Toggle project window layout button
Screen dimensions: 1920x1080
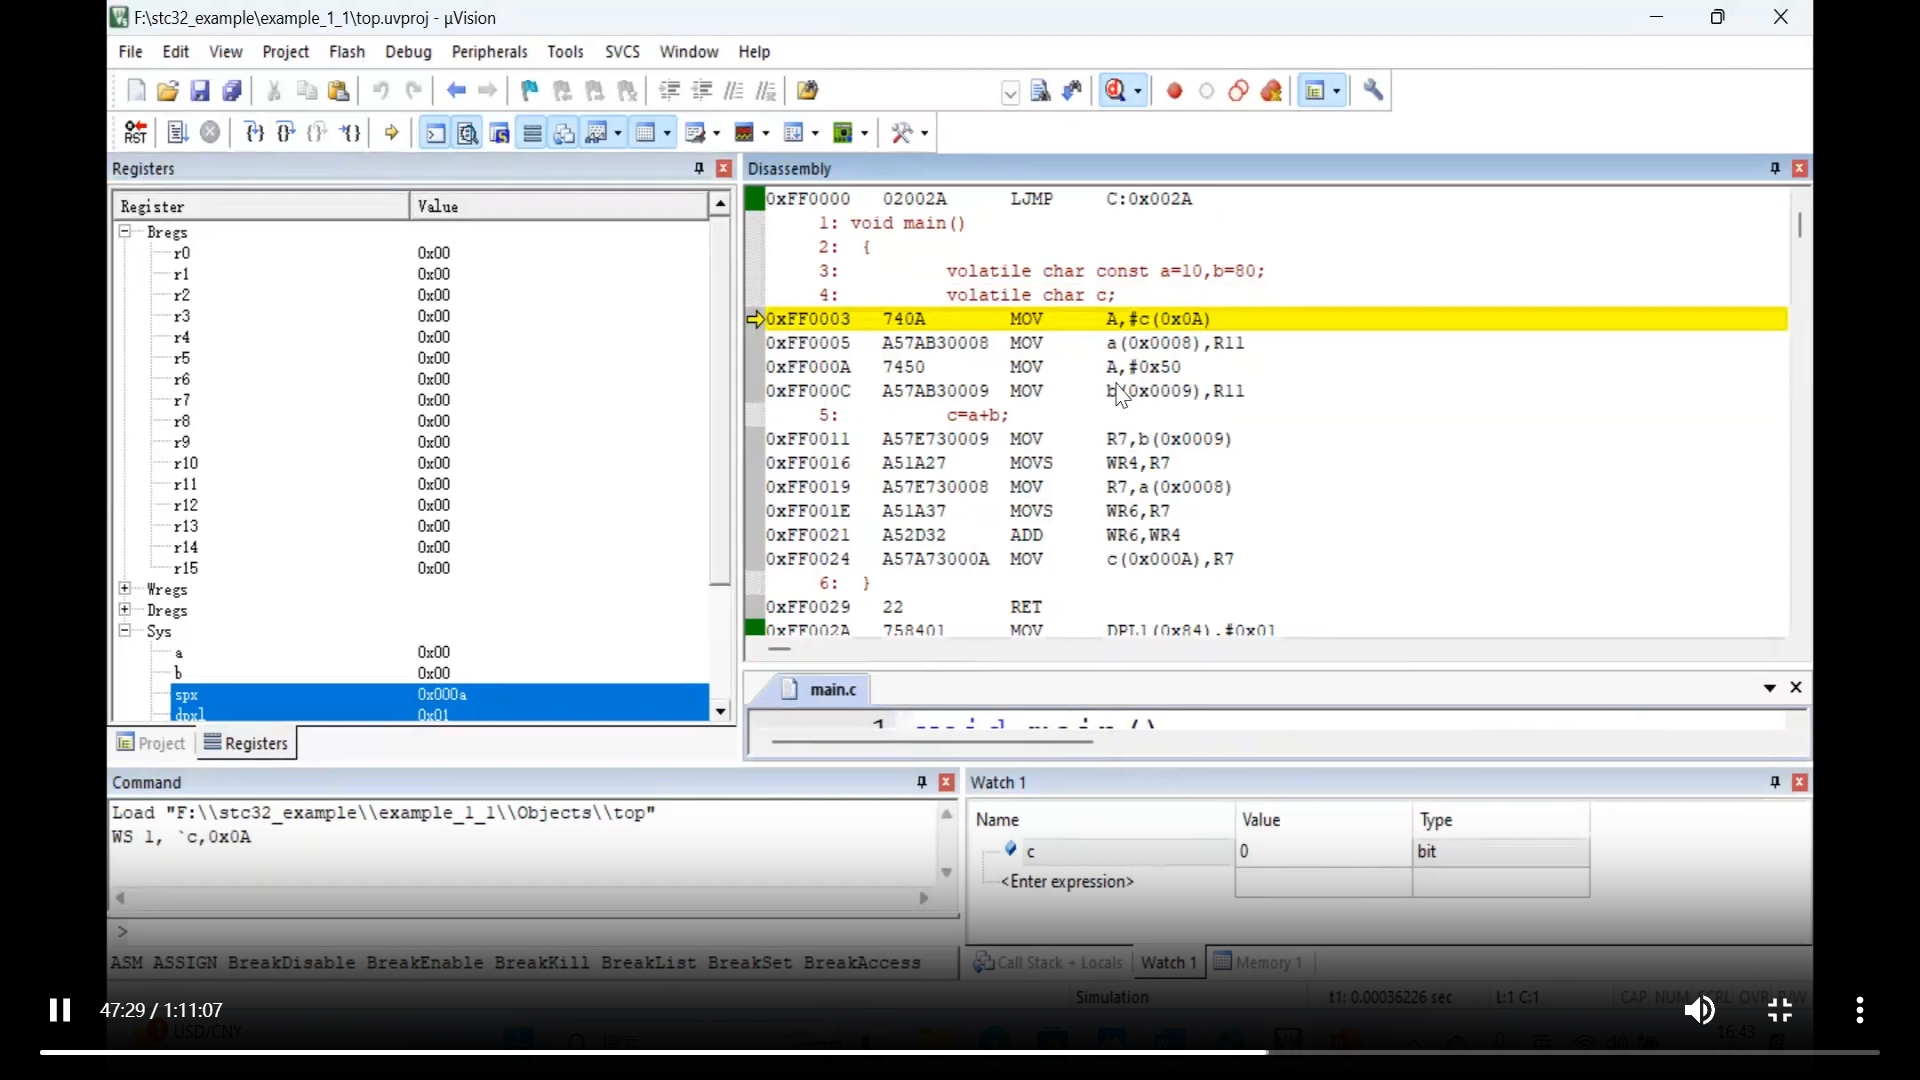(1316, 91)
